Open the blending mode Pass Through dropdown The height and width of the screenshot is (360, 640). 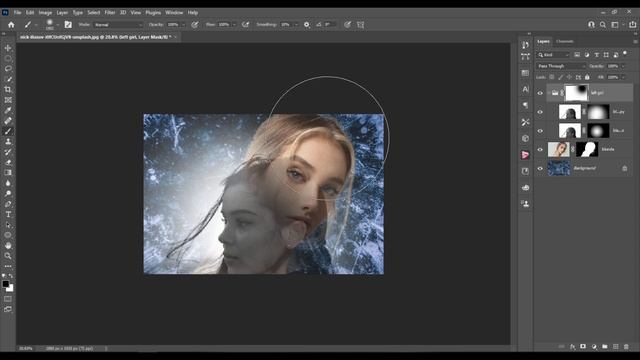561,66
